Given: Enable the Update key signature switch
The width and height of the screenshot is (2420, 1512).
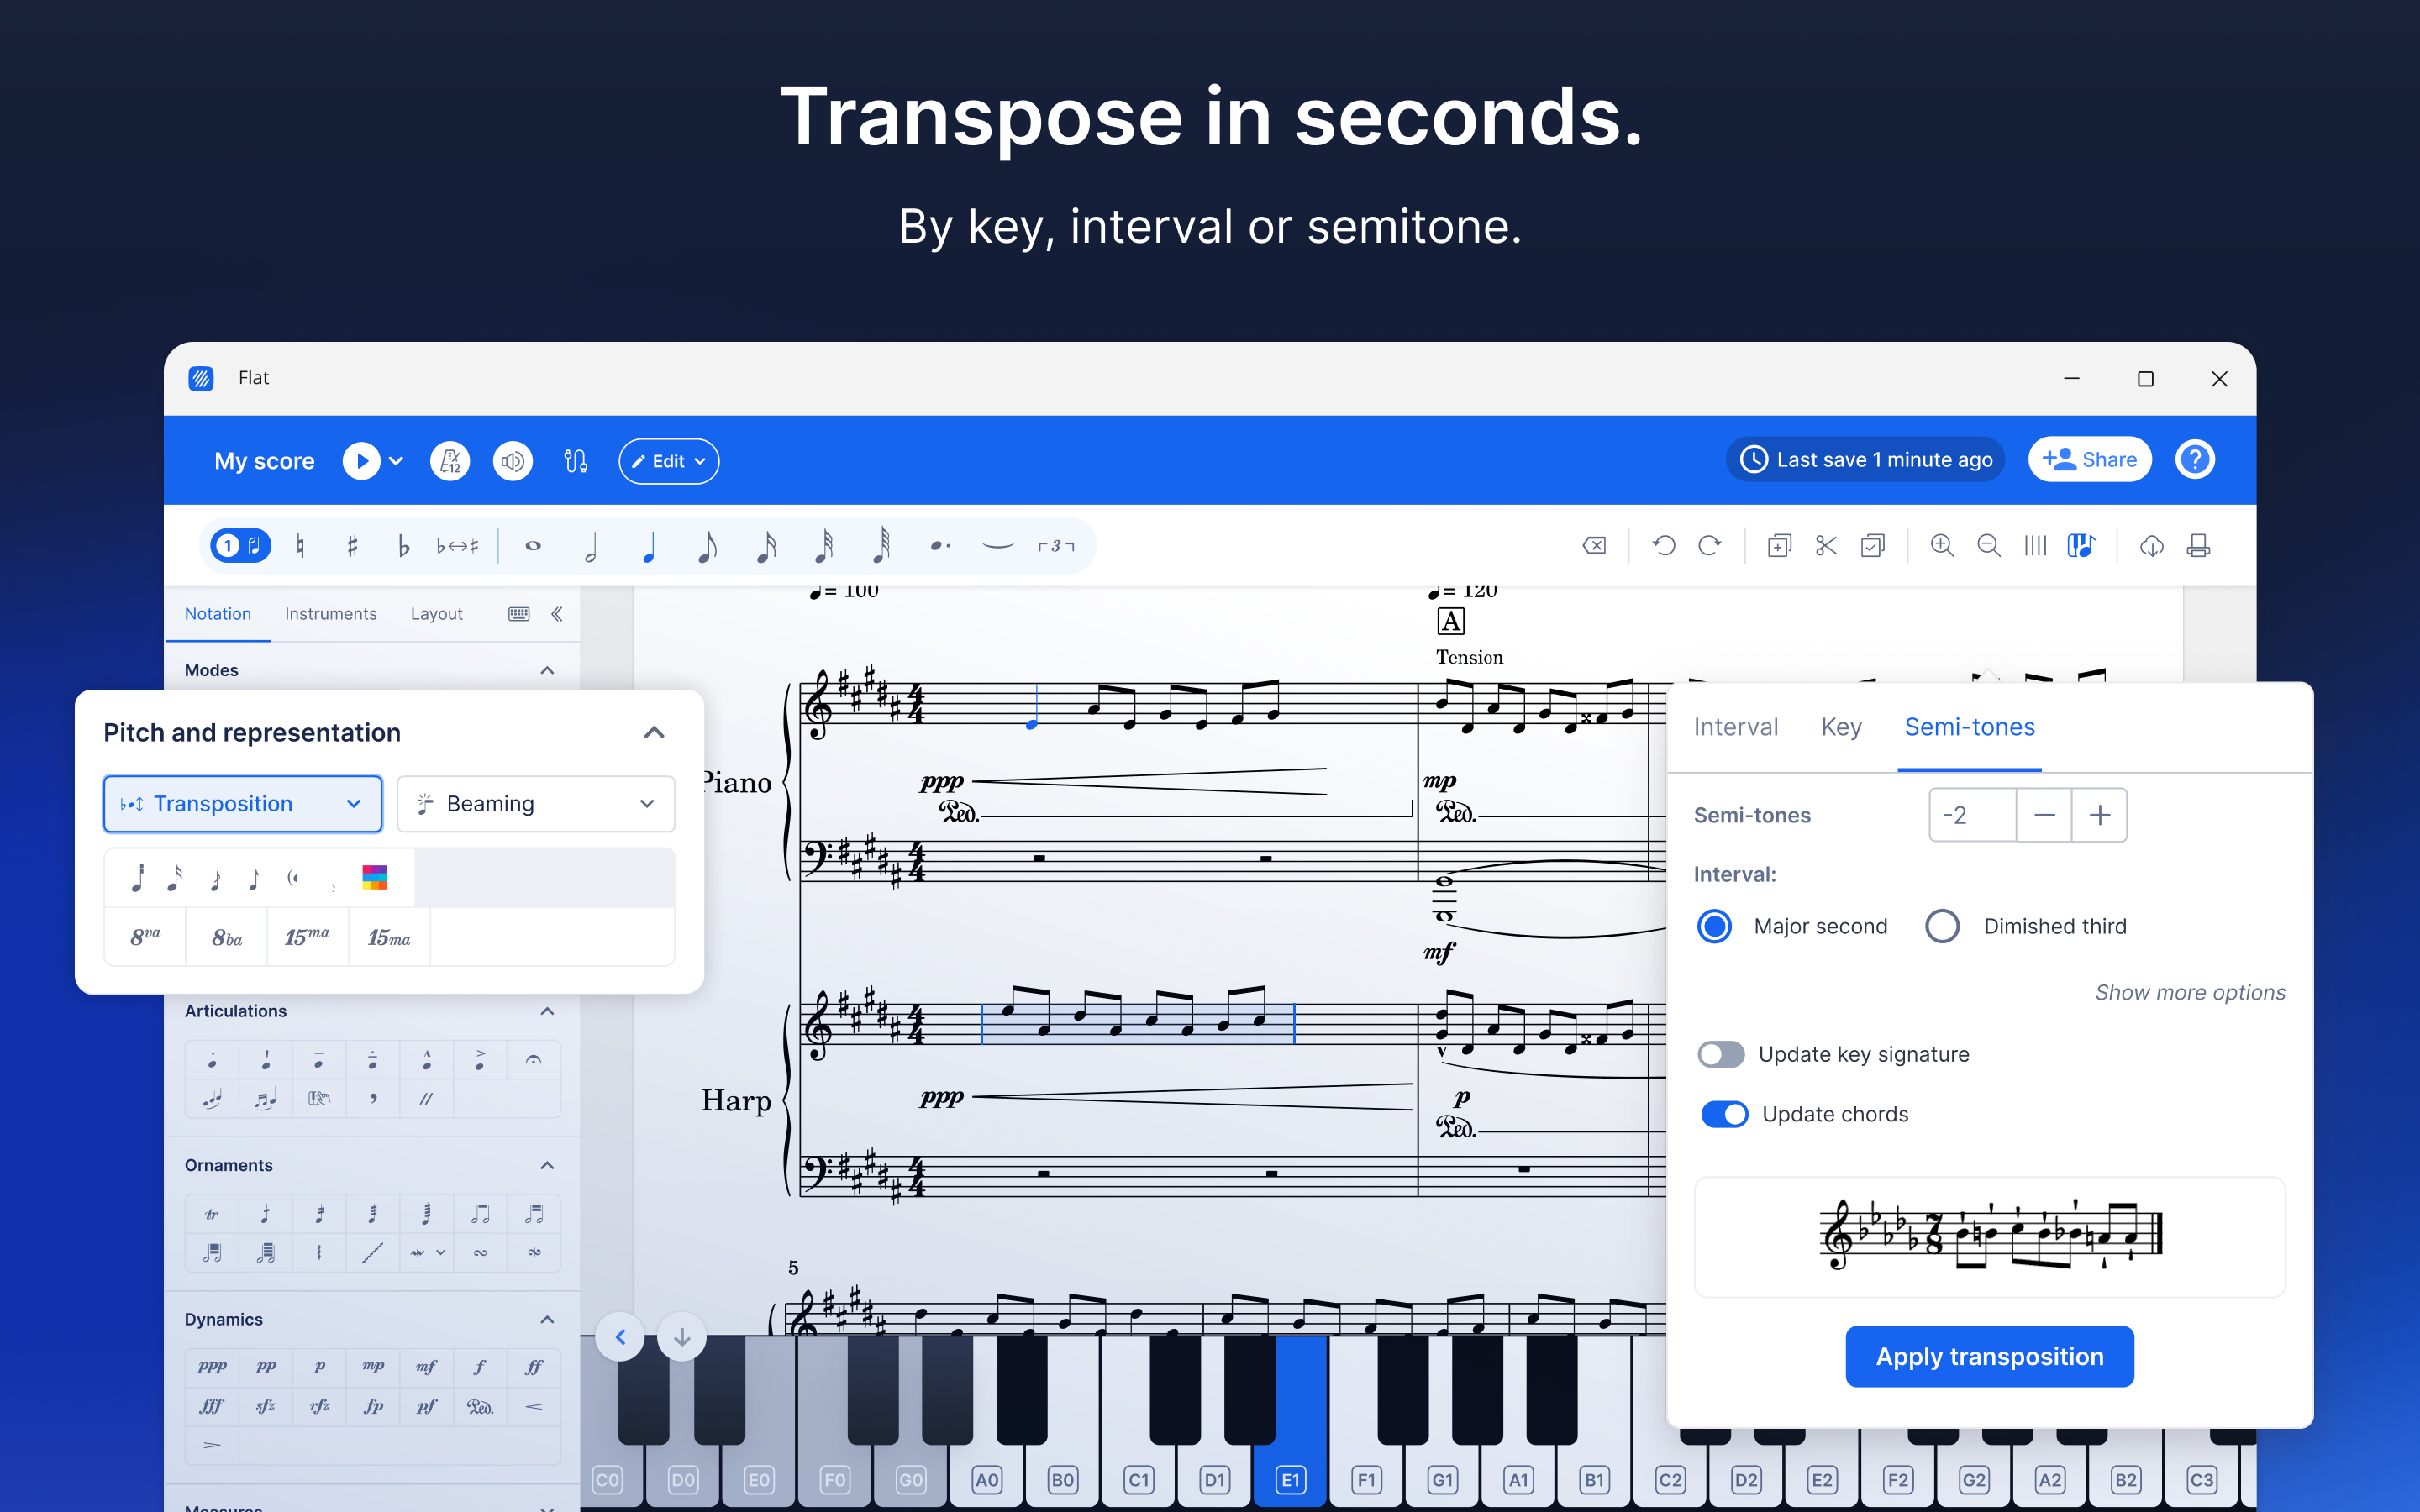Looking at the screenshot, I should point(1721,1054).
